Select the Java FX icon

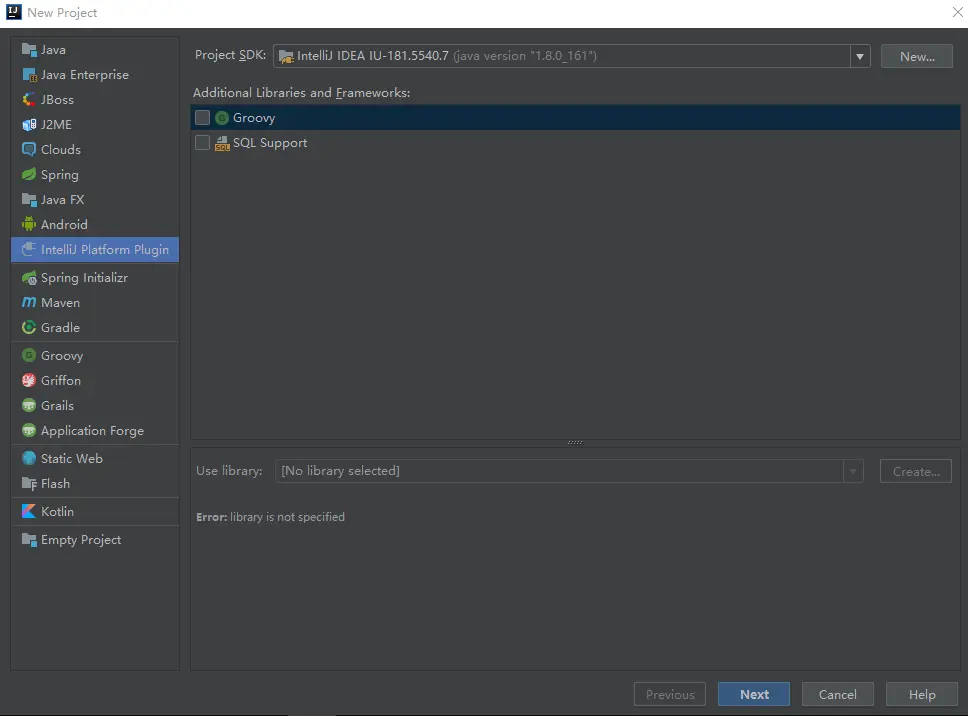coord(29,199)
